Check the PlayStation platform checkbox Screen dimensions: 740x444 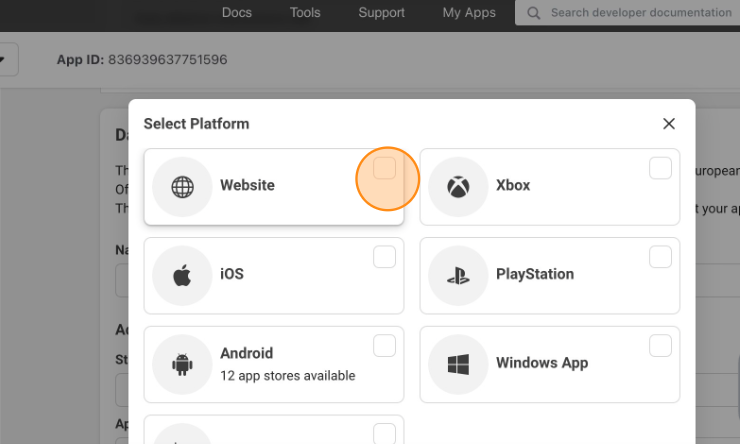coord(660,257)
